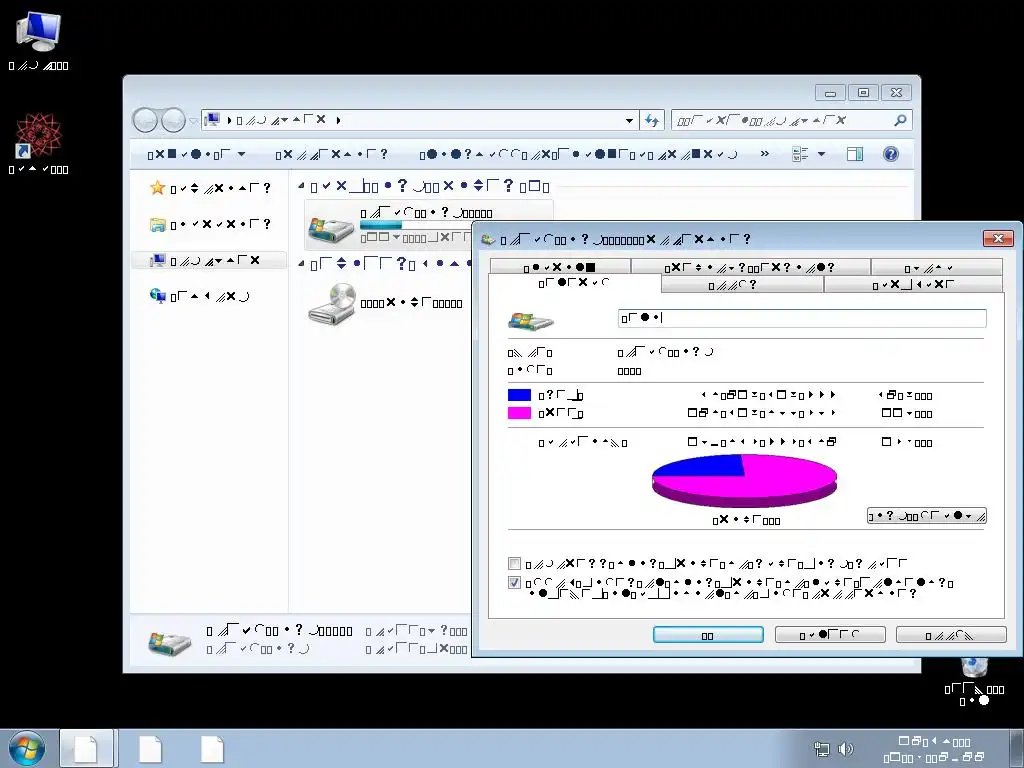Collapse the Hard Disk Drives group triangle
The image size is (1024, 768).
[x=301, y=186]
